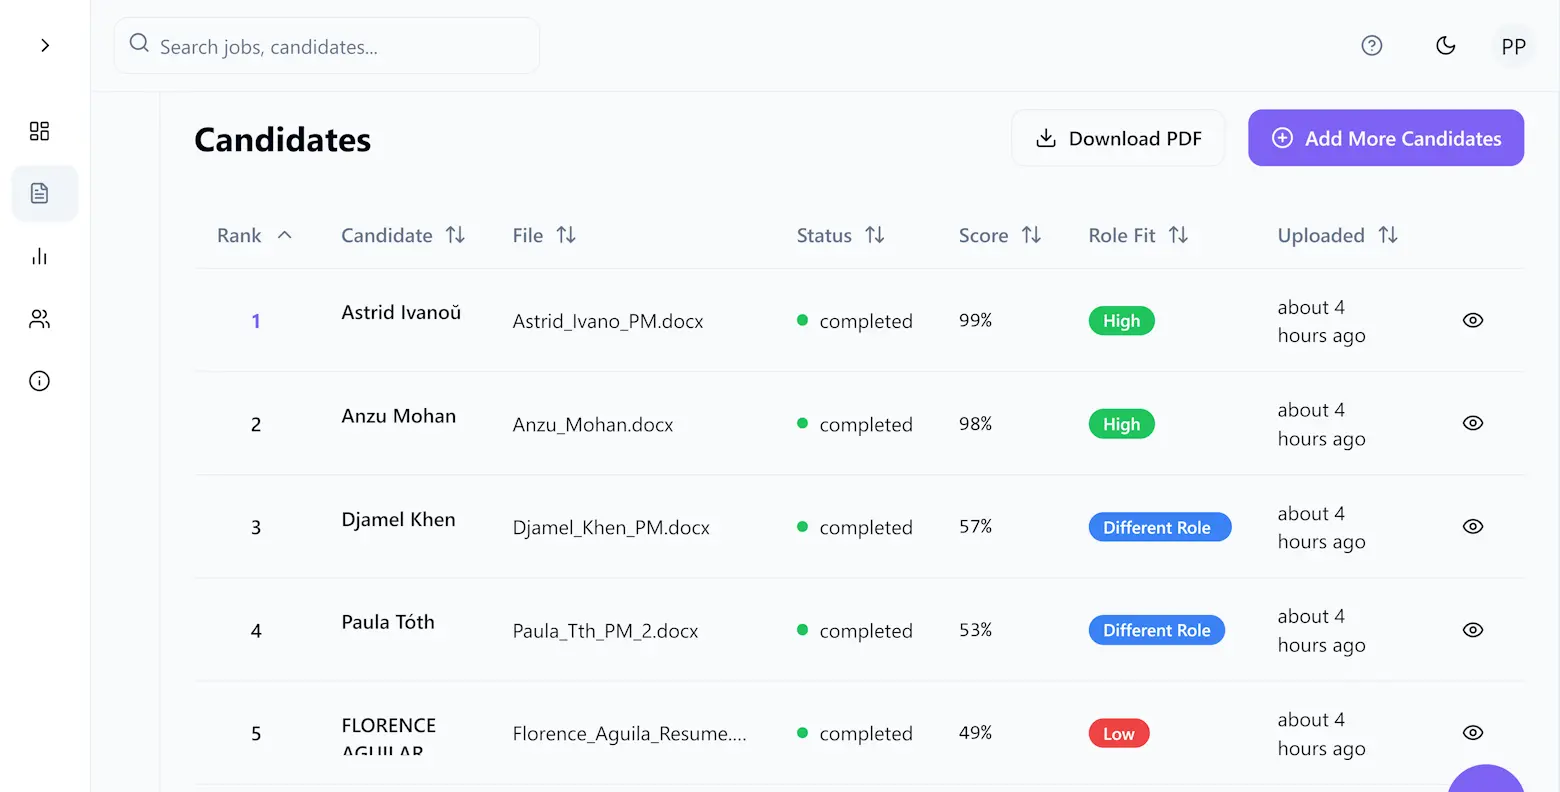View details with Djamel Khen's eye icon
Viewport: 1560px width, 792px height.
[1473, 526]
